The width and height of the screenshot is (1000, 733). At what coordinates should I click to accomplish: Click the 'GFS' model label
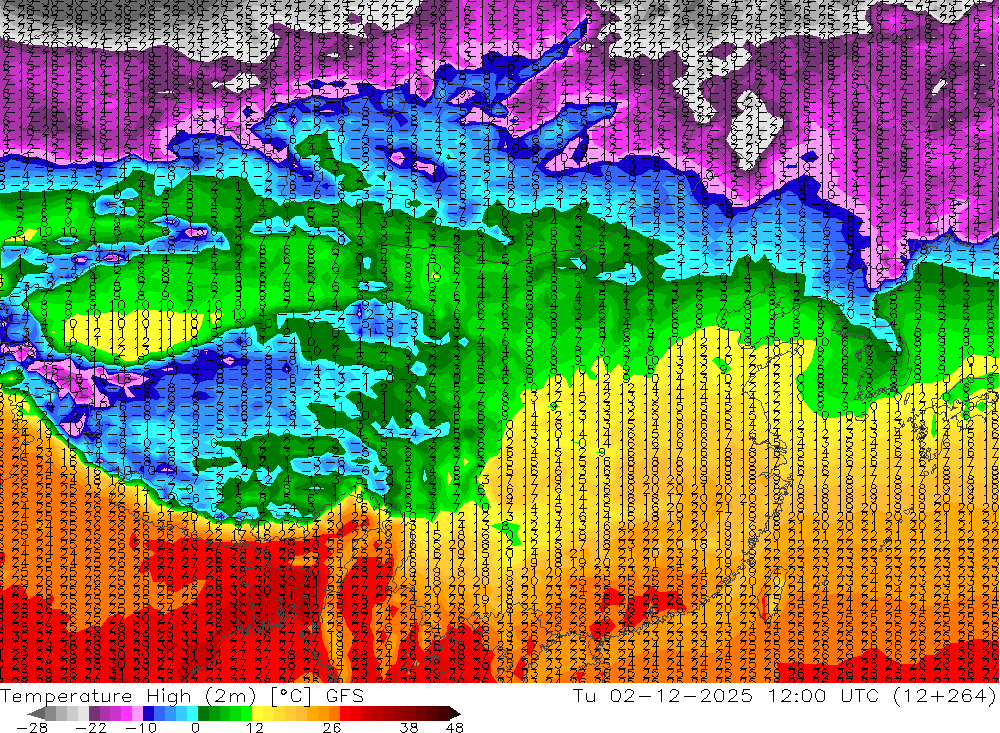click(x=345, y=696)
